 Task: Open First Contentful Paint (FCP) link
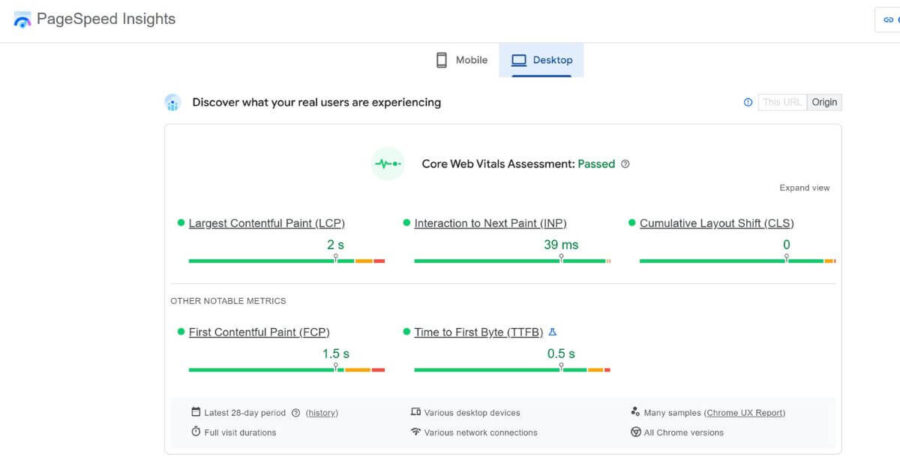click(259, 332)
